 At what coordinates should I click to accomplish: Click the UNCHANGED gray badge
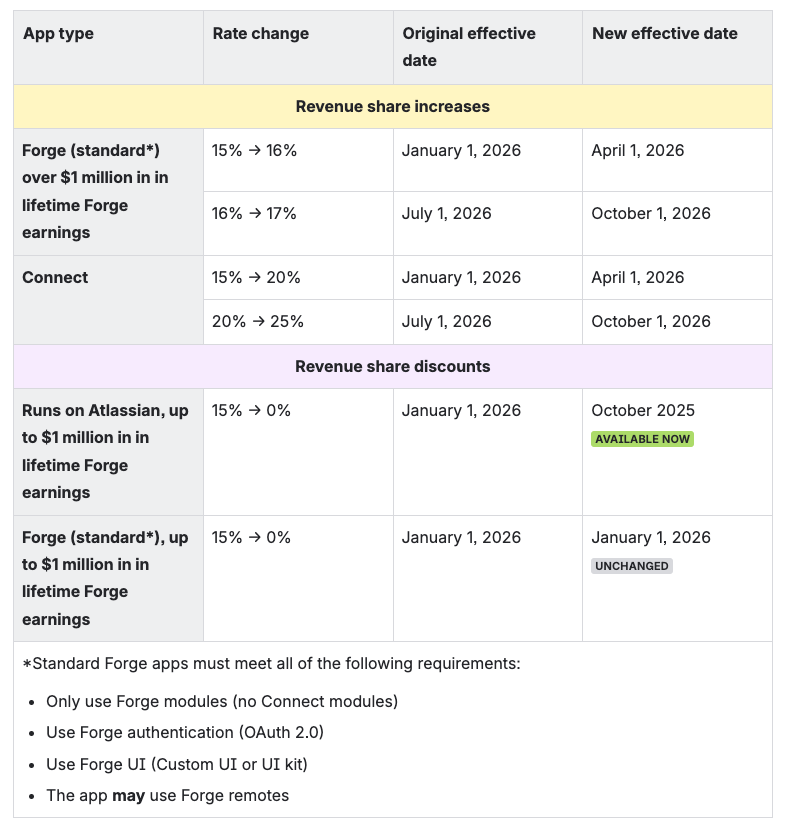click(x=631, y=566)
